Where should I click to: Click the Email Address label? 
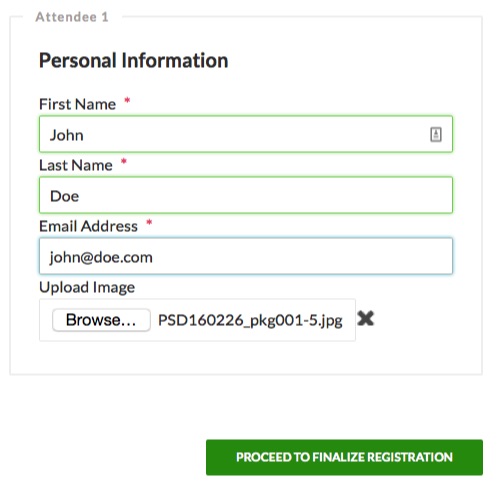(88, 226)
